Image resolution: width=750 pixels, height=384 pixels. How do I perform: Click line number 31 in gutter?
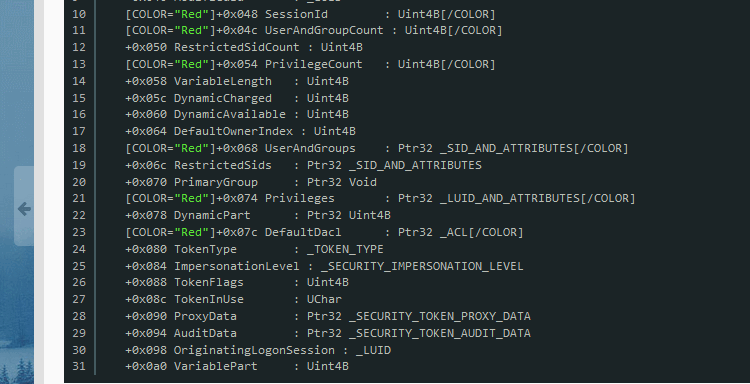(x=79, y=367)
